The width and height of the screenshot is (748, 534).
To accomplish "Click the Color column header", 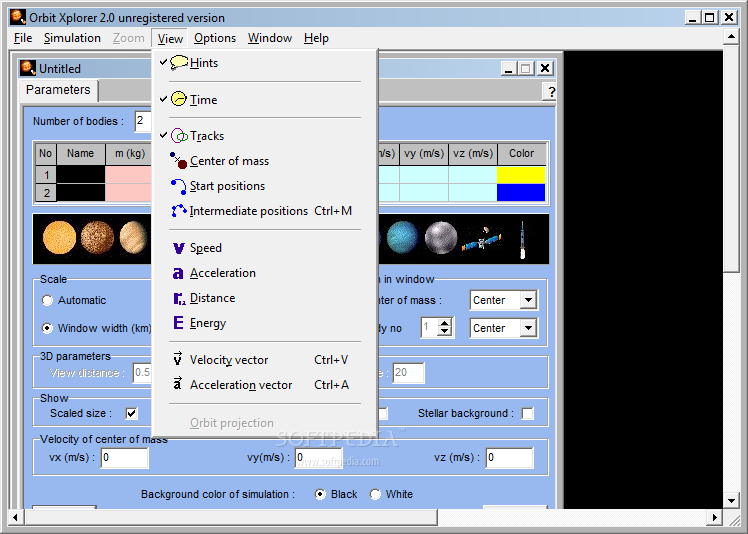I will (x=521, y=154).
